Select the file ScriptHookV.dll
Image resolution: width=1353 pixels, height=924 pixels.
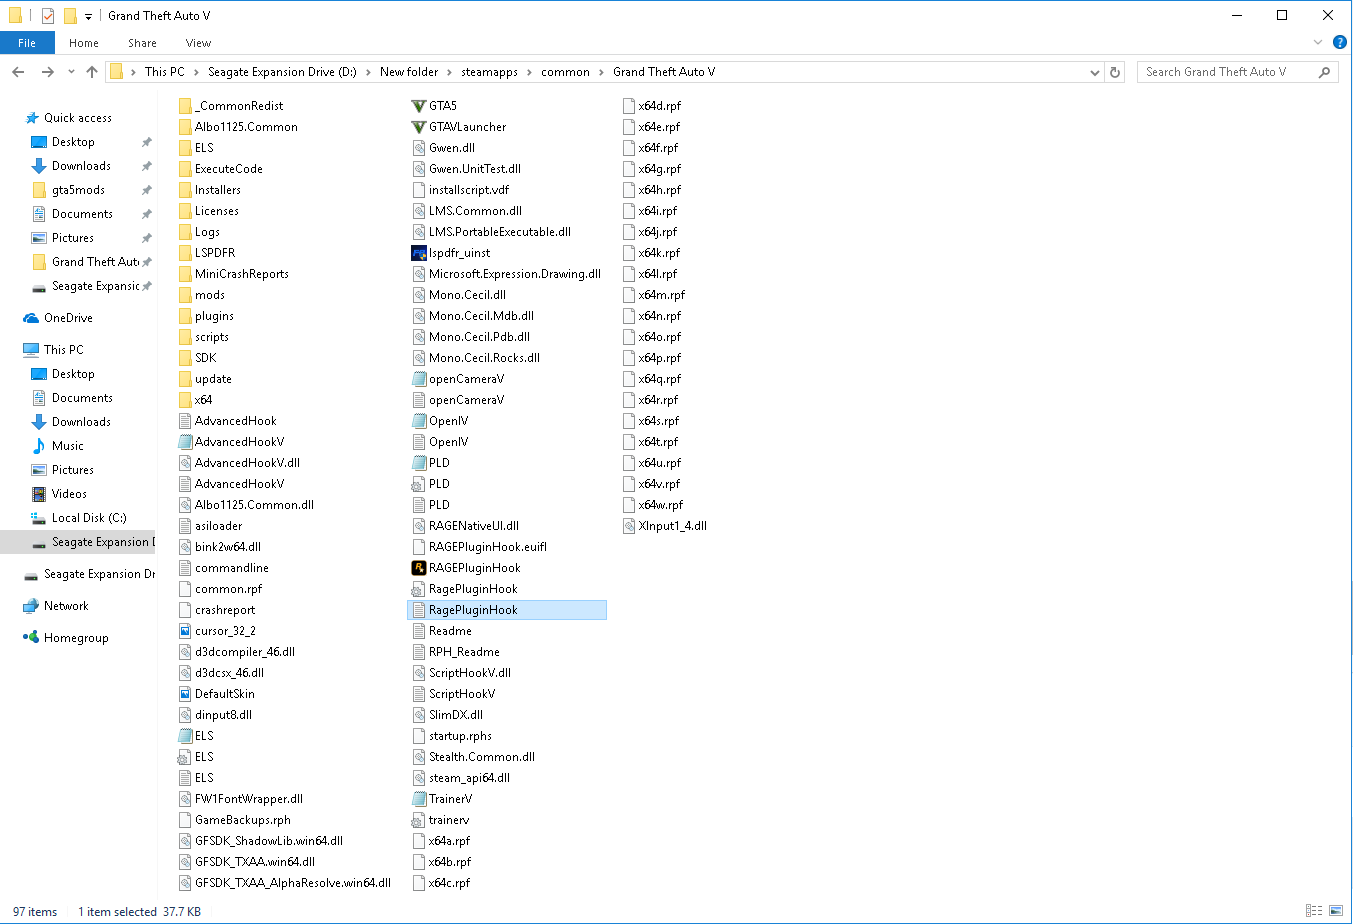[x=461, y=673]
